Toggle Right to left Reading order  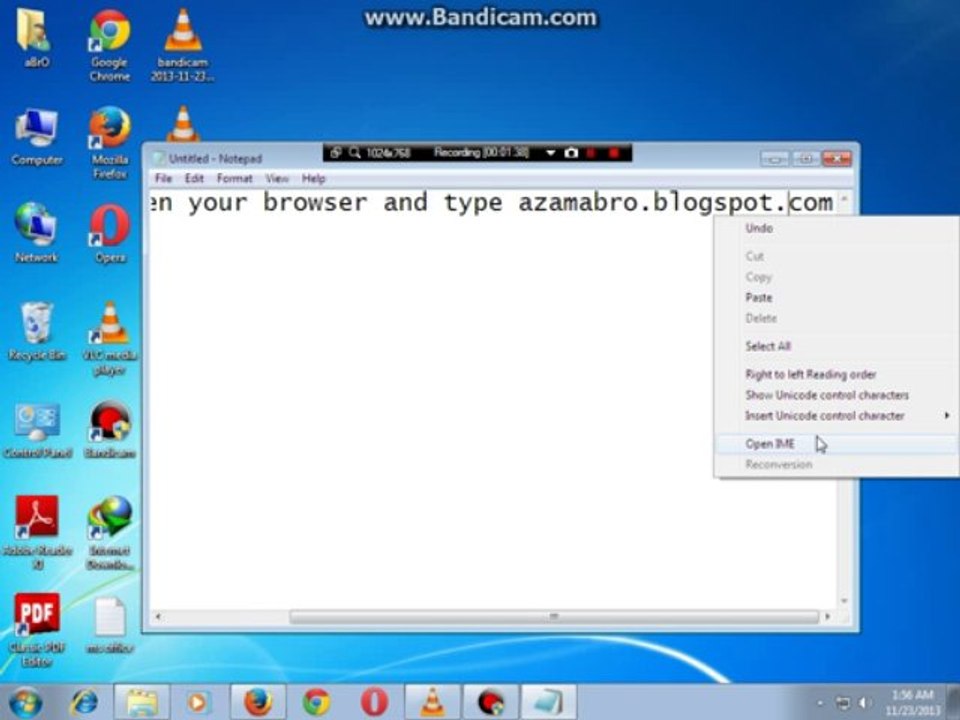(836, 374)
